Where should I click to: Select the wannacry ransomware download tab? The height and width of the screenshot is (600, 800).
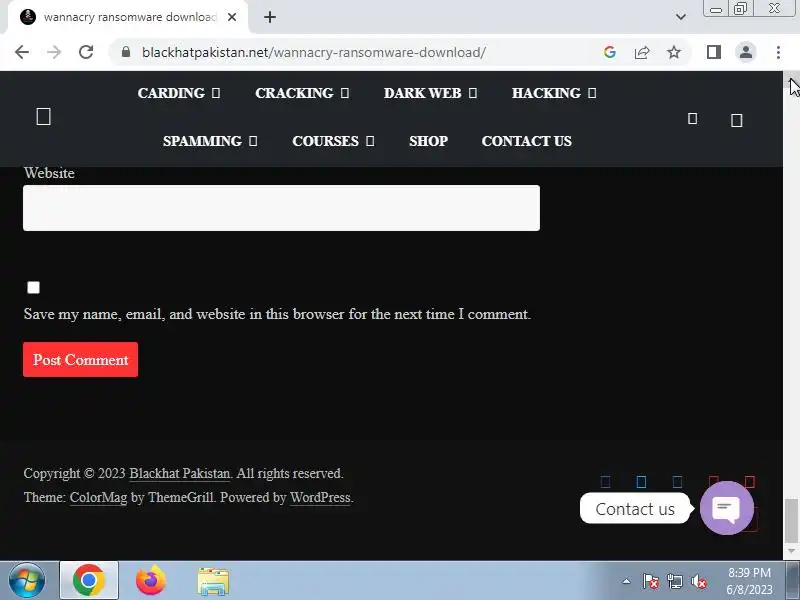point(128,17)
